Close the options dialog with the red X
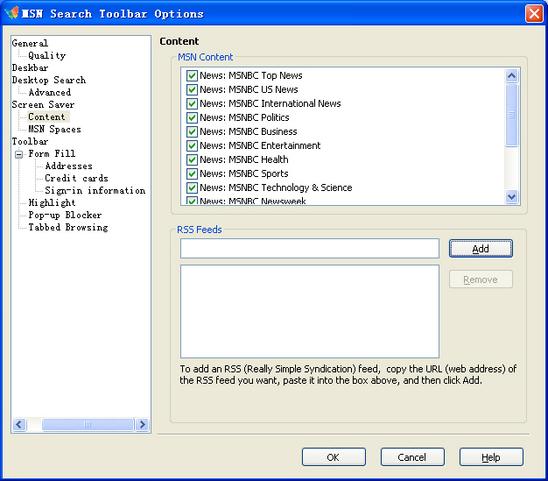This screenshot has width=548, height=481. click(x=534, y=14)
